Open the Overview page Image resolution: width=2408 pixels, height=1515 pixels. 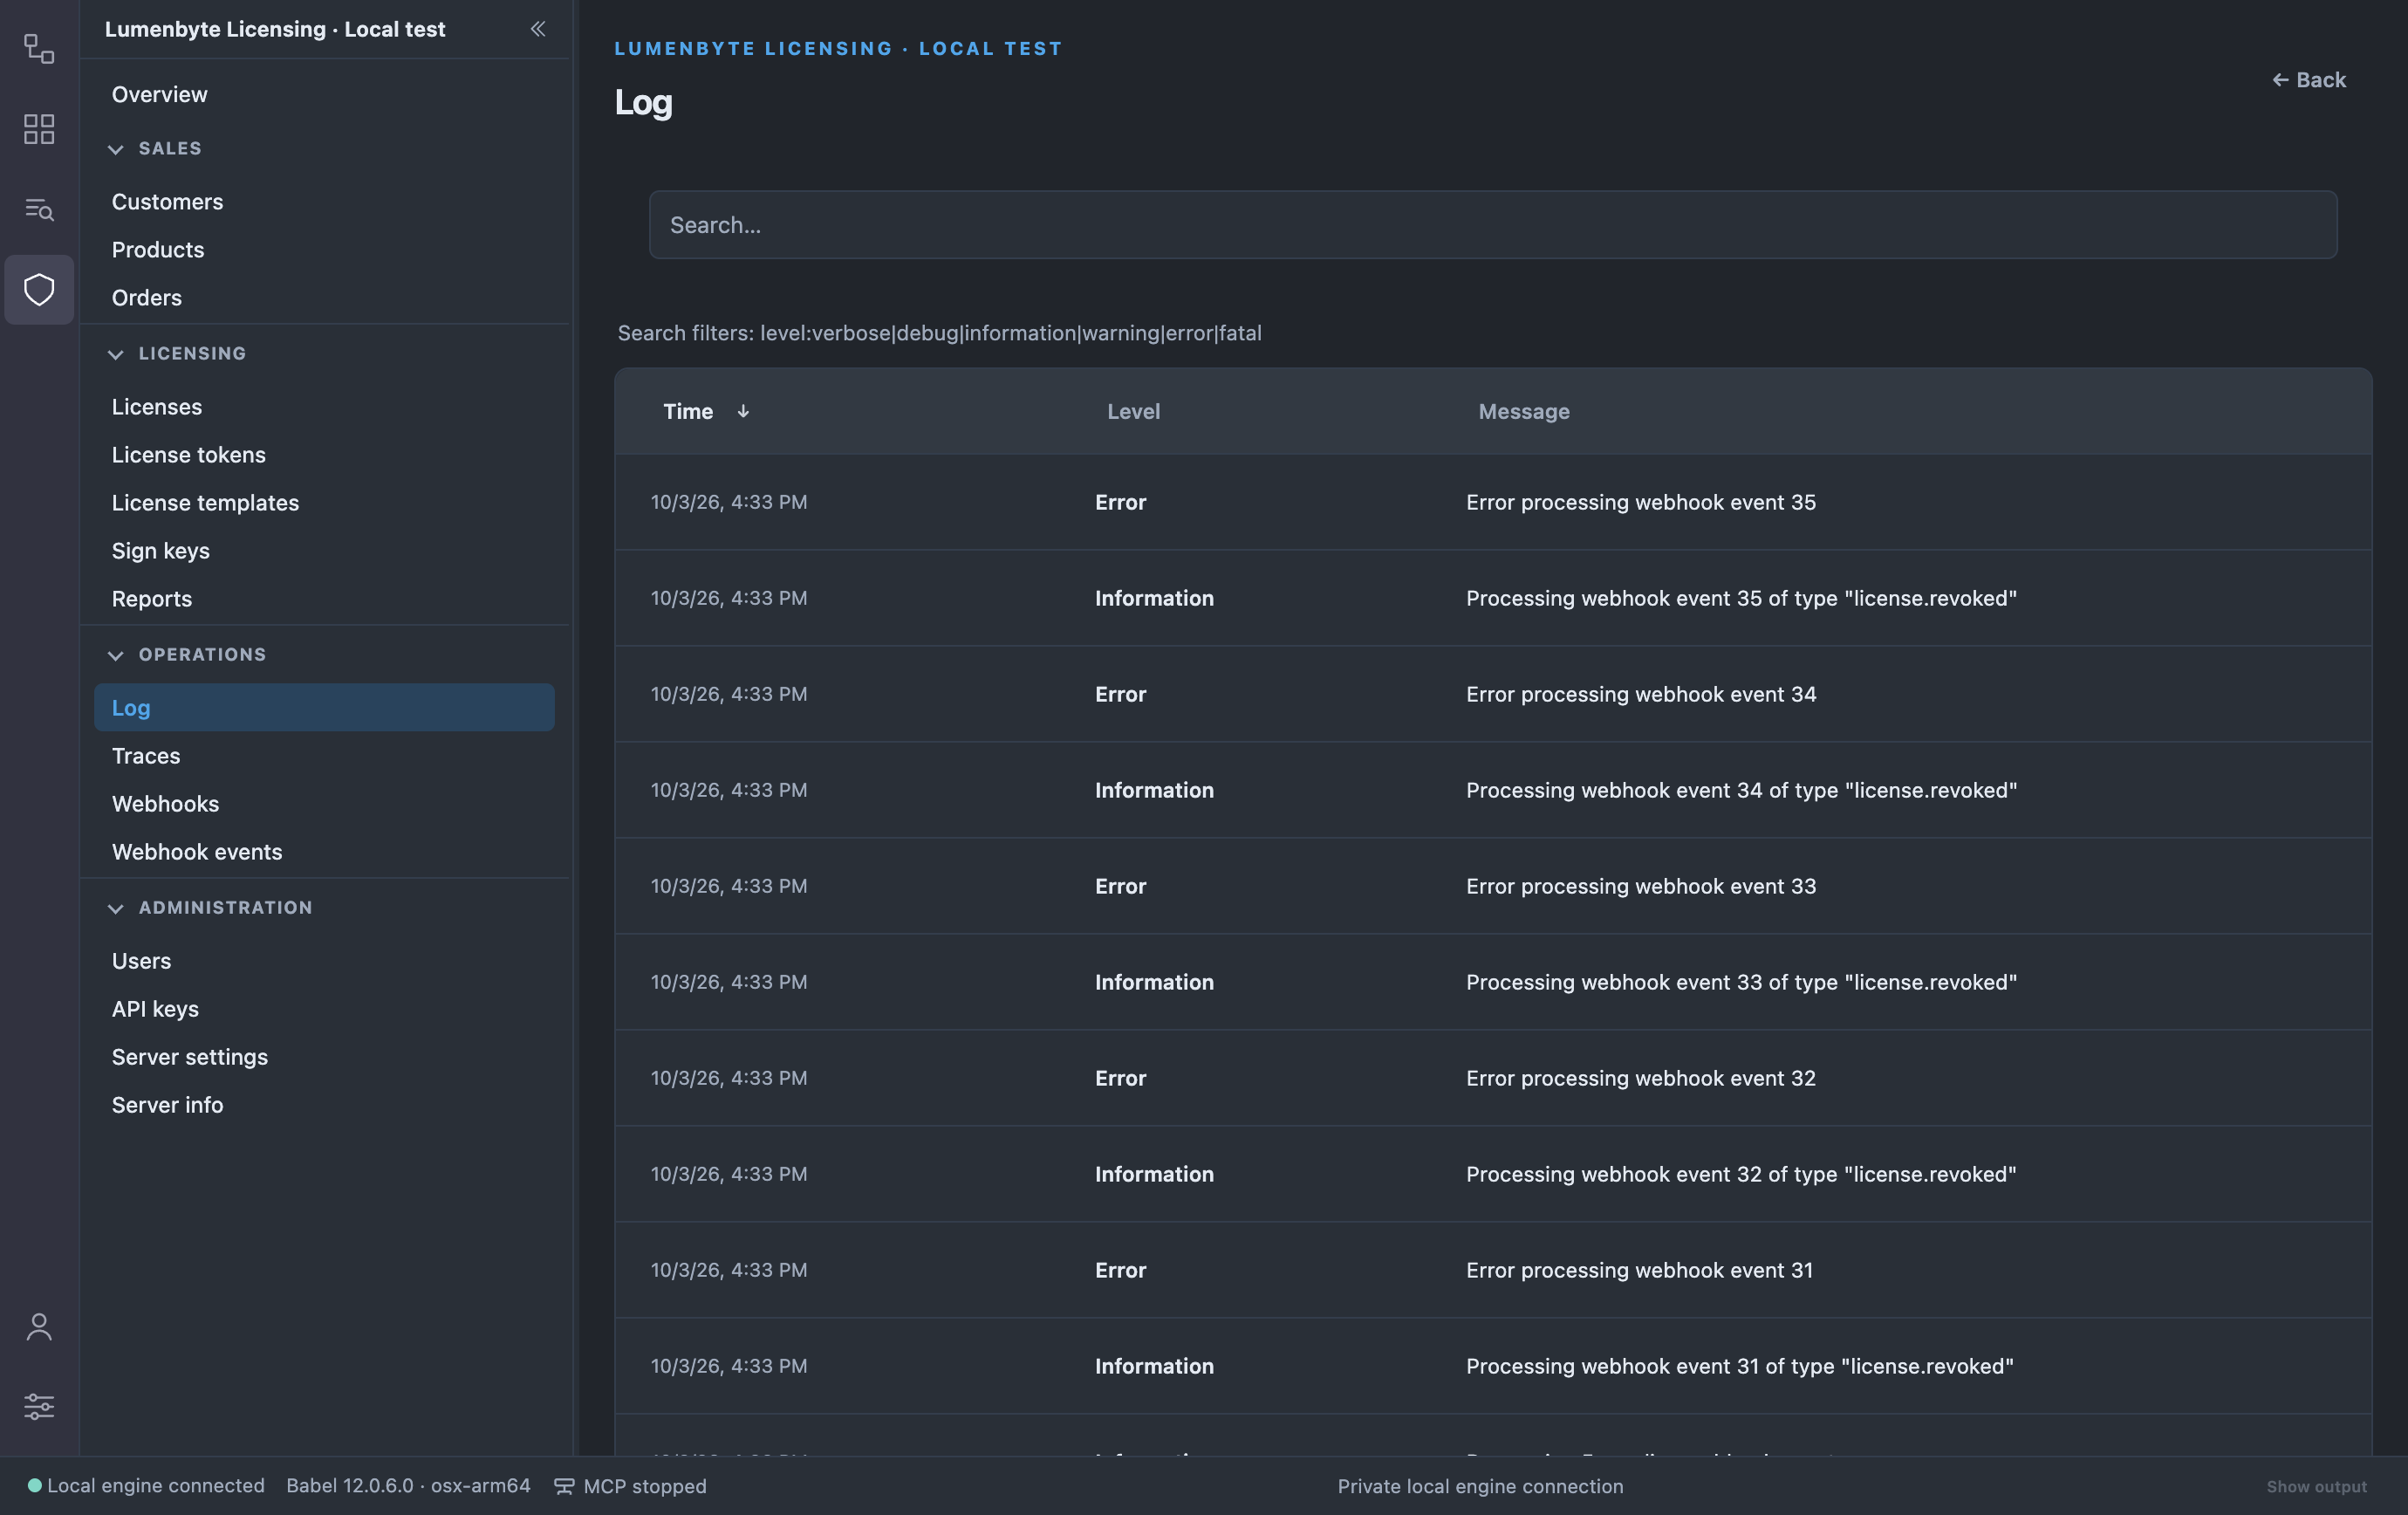[324, 94]
